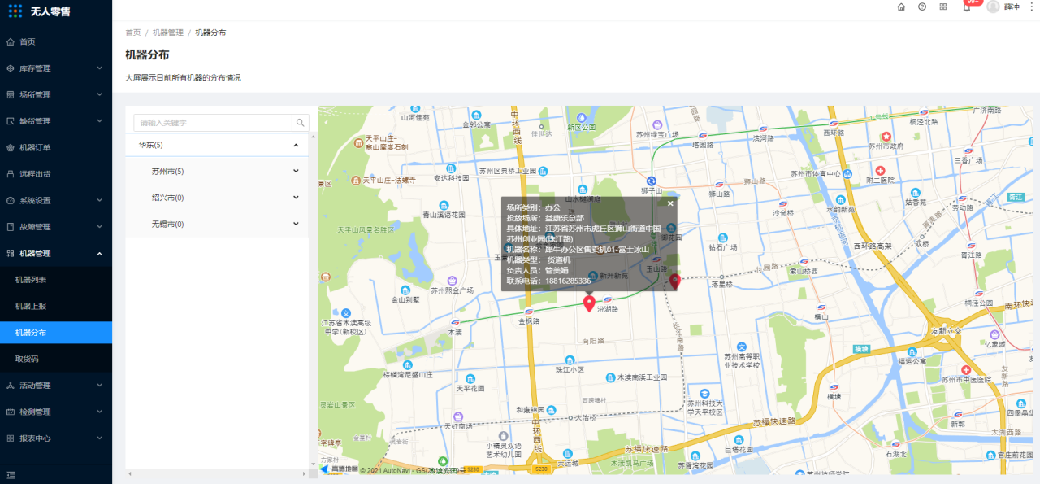Focus the keyword search input above the tree

pos(214,123)
